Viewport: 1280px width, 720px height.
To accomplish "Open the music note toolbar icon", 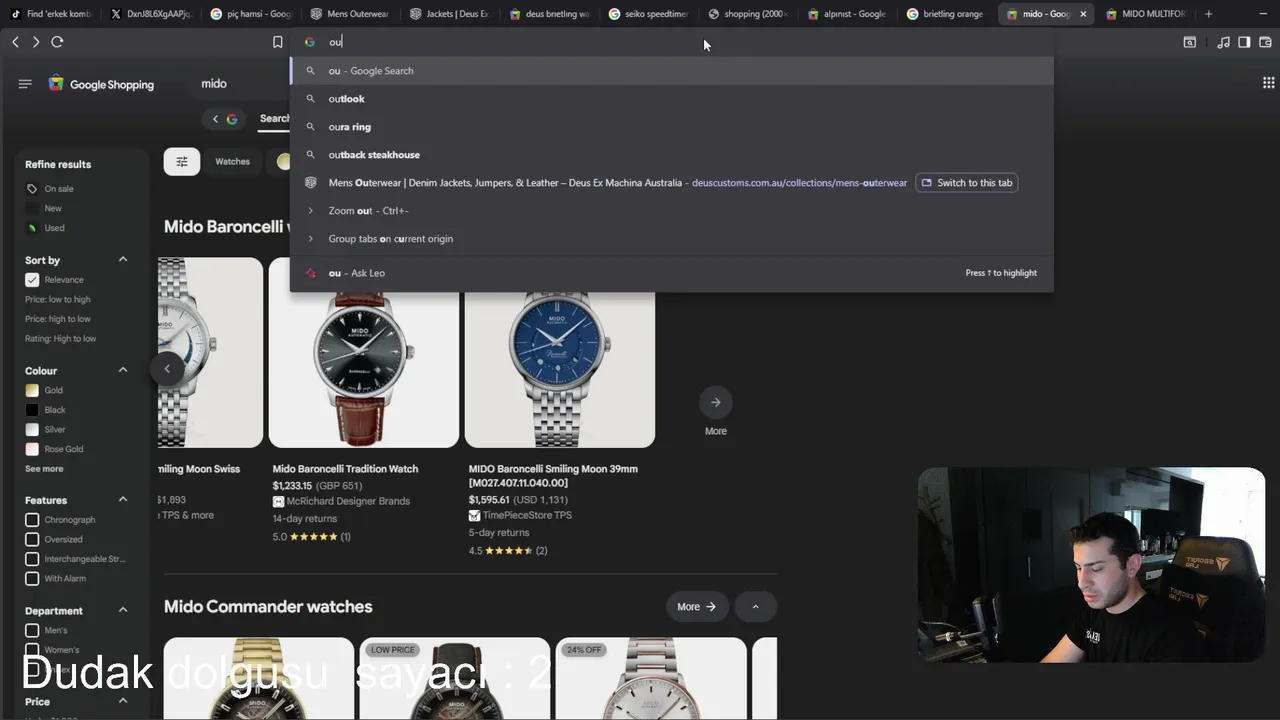I will [1223, 42].
